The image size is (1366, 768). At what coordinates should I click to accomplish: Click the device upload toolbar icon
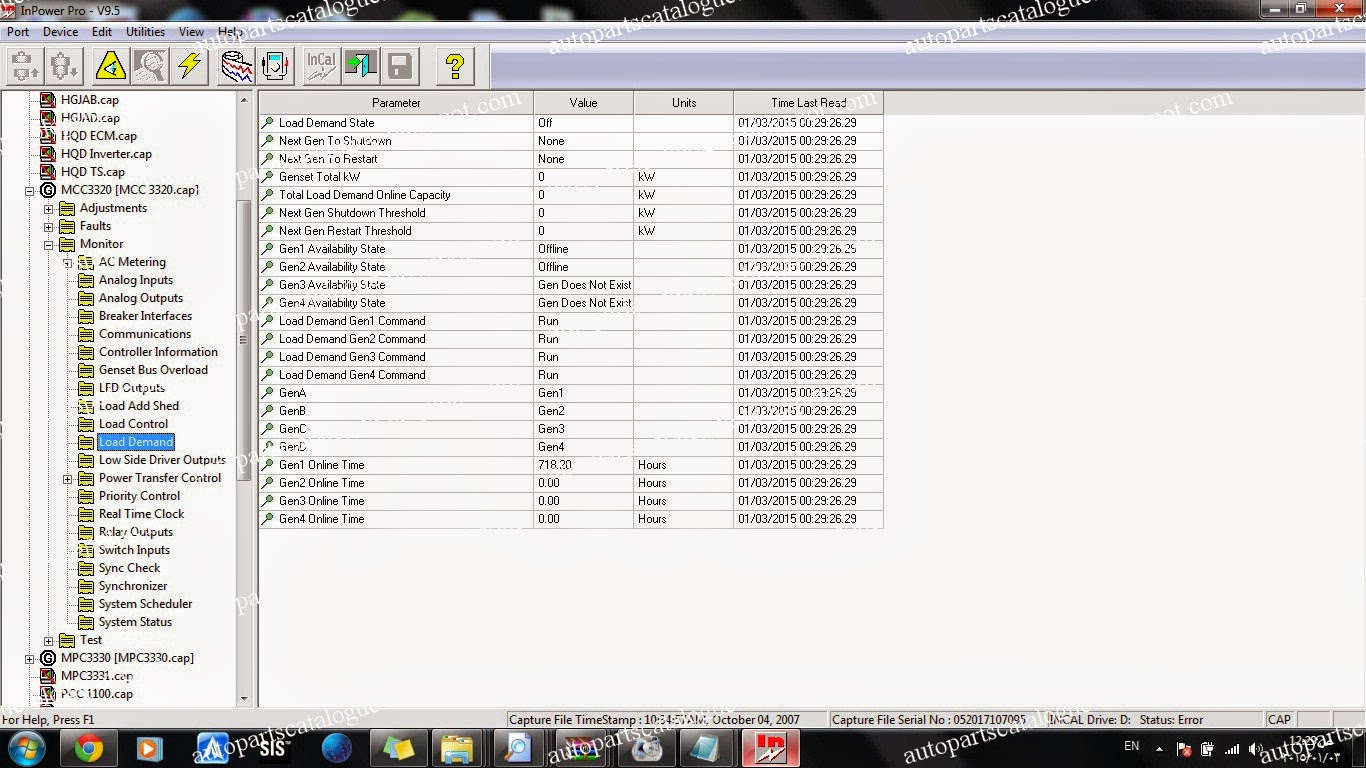(x=24, y=66)
